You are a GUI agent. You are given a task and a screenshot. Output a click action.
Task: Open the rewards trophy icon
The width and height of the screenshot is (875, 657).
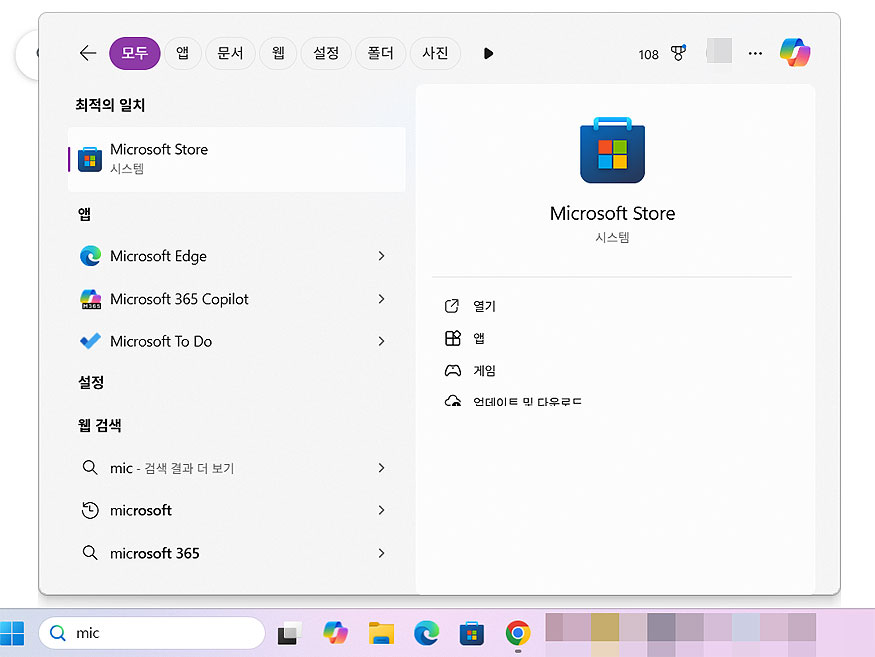[x=678, y=53]
